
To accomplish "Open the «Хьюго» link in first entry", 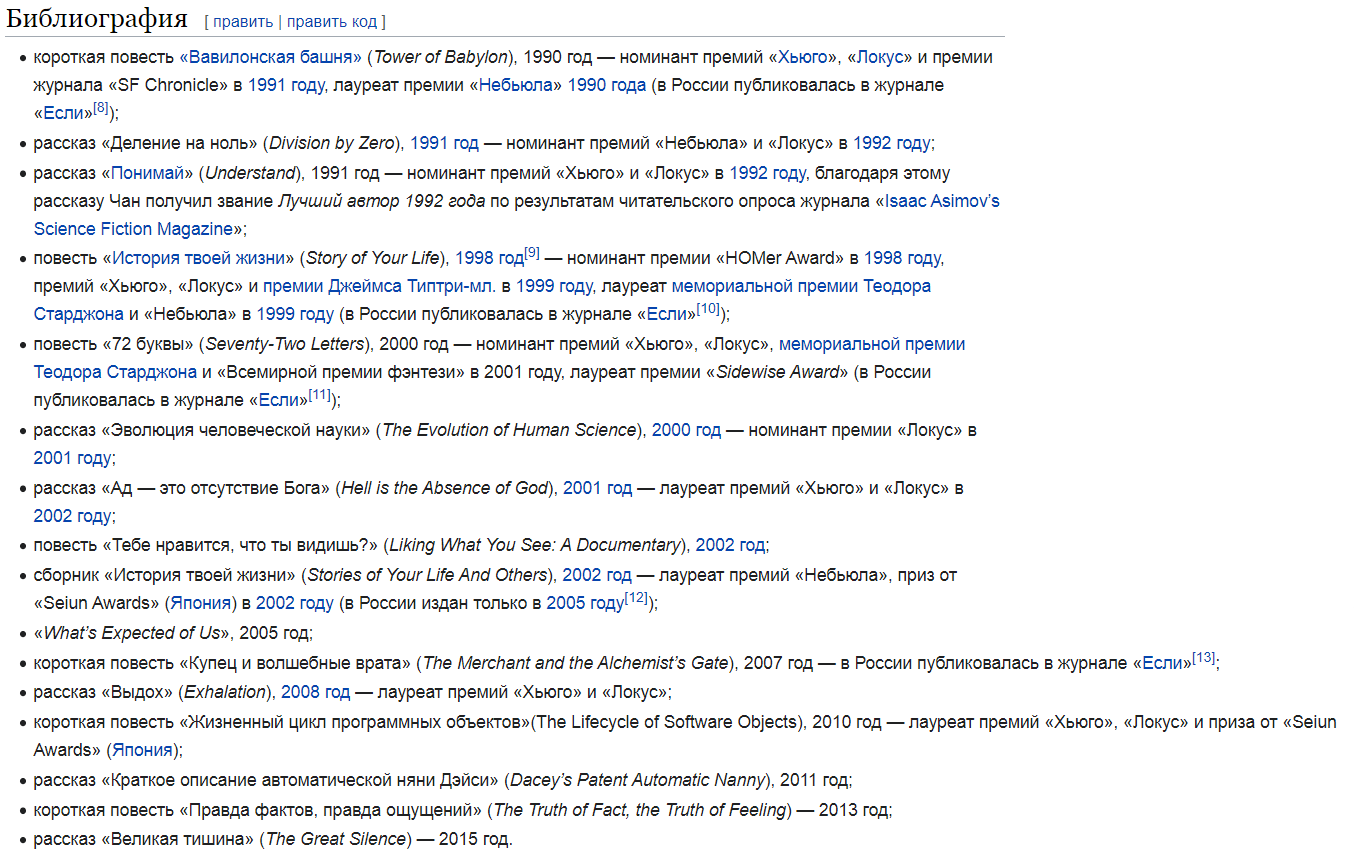I will (x=803, y=57).
